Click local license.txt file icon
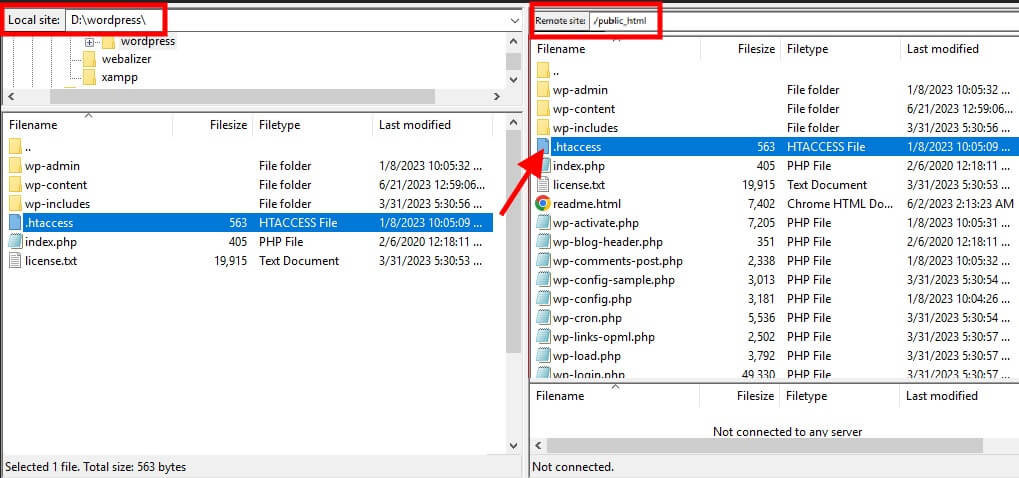The width and height of the screenshot is (1019, 478). tap(15, 260)
